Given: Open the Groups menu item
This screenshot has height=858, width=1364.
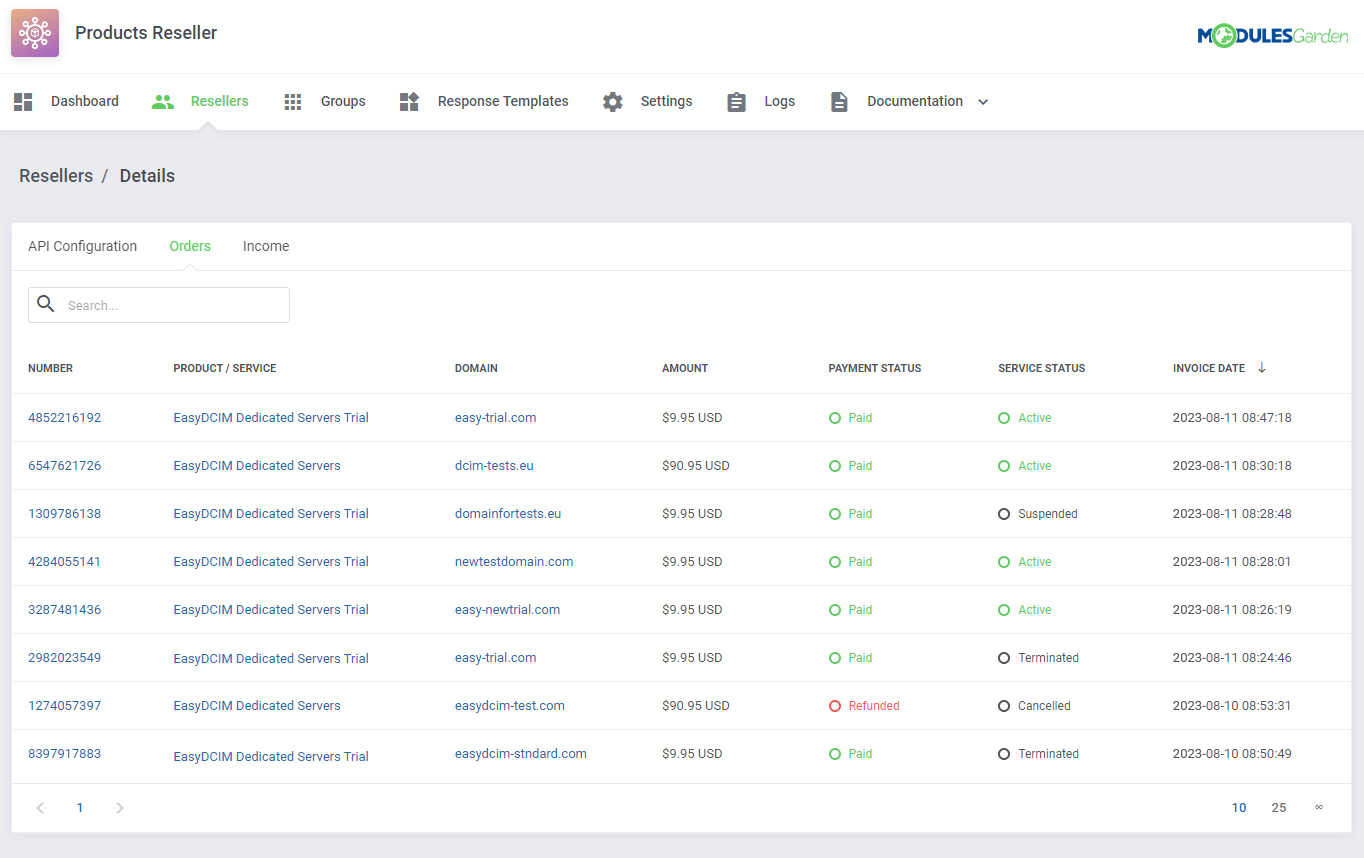Looking at the screenshot, I should pyautogui.click(x=343, y=101).
